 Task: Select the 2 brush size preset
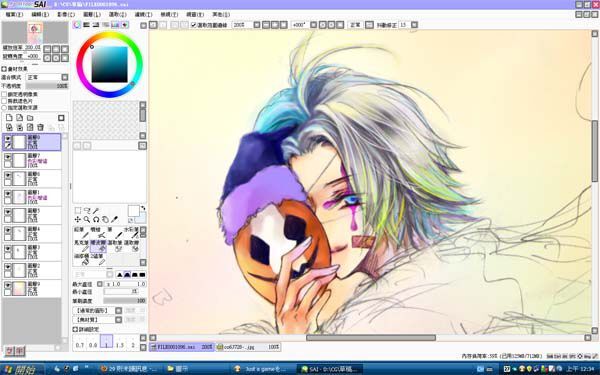[133, 341]
